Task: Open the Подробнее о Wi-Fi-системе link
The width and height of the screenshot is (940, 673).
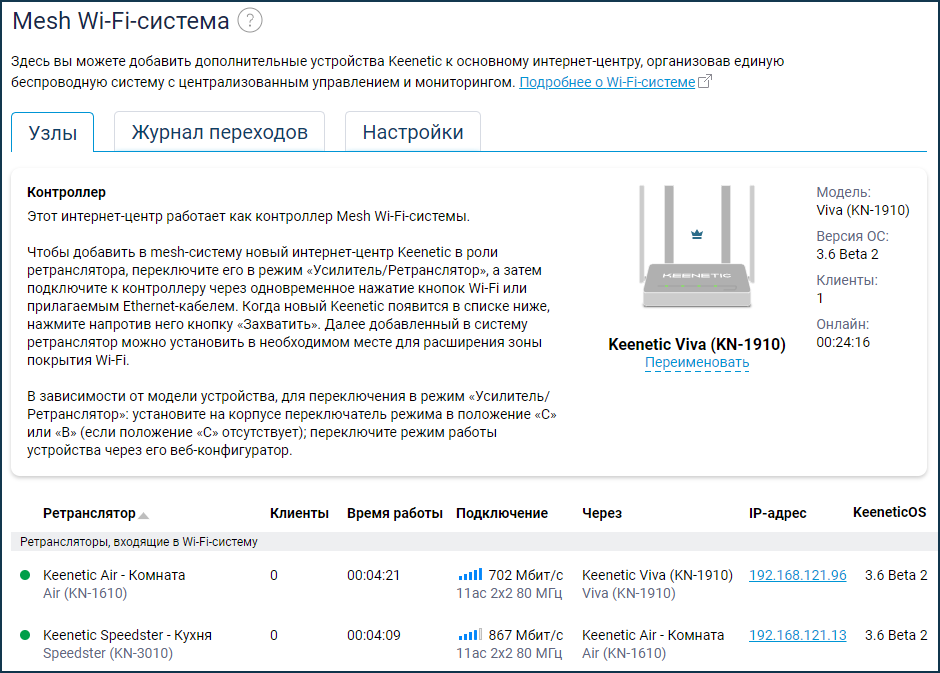Action: [607, 82]
